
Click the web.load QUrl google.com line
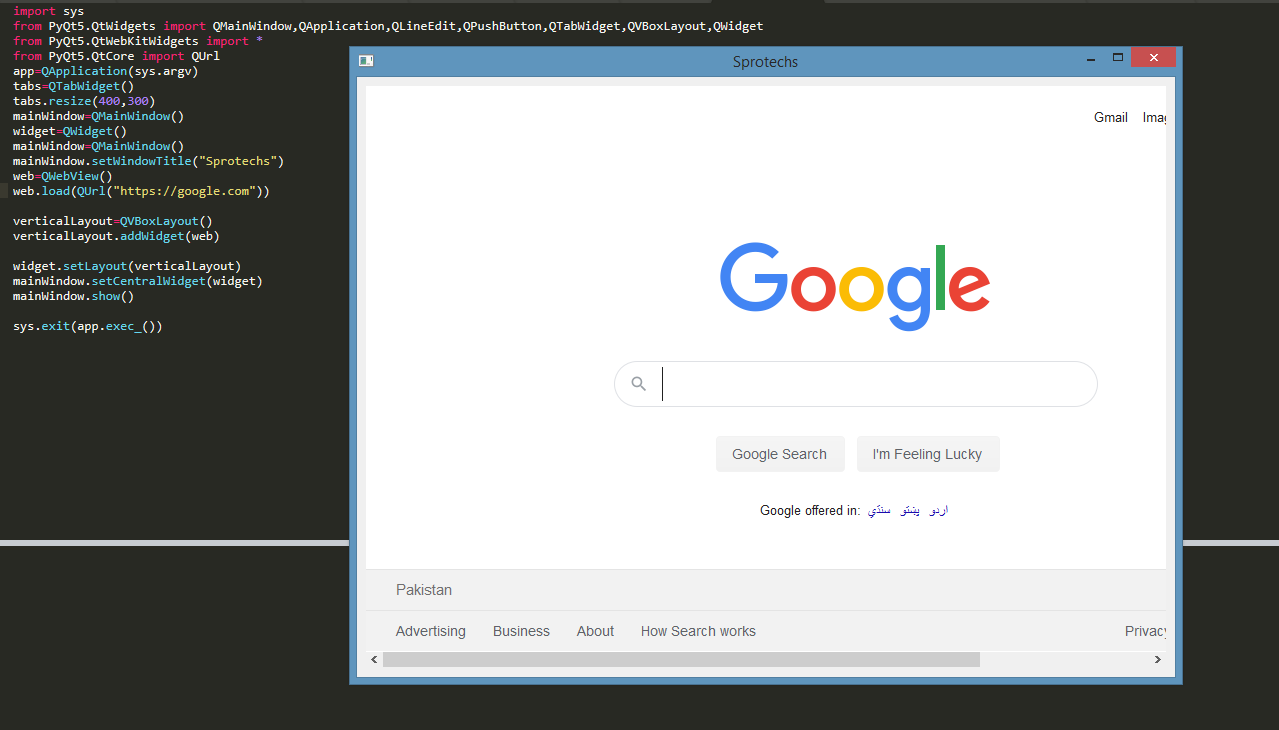point(141,191)
